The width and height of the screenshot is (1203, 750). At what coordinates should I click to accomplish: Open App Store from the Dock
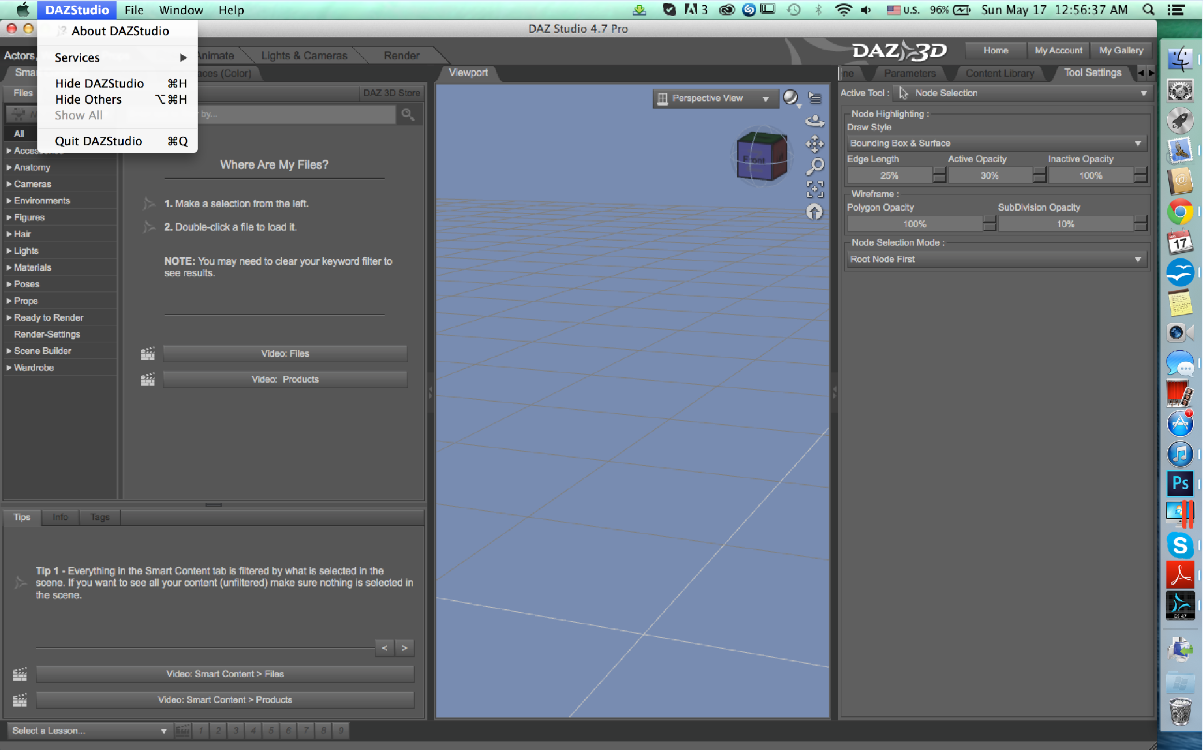tap(1180, 423)
